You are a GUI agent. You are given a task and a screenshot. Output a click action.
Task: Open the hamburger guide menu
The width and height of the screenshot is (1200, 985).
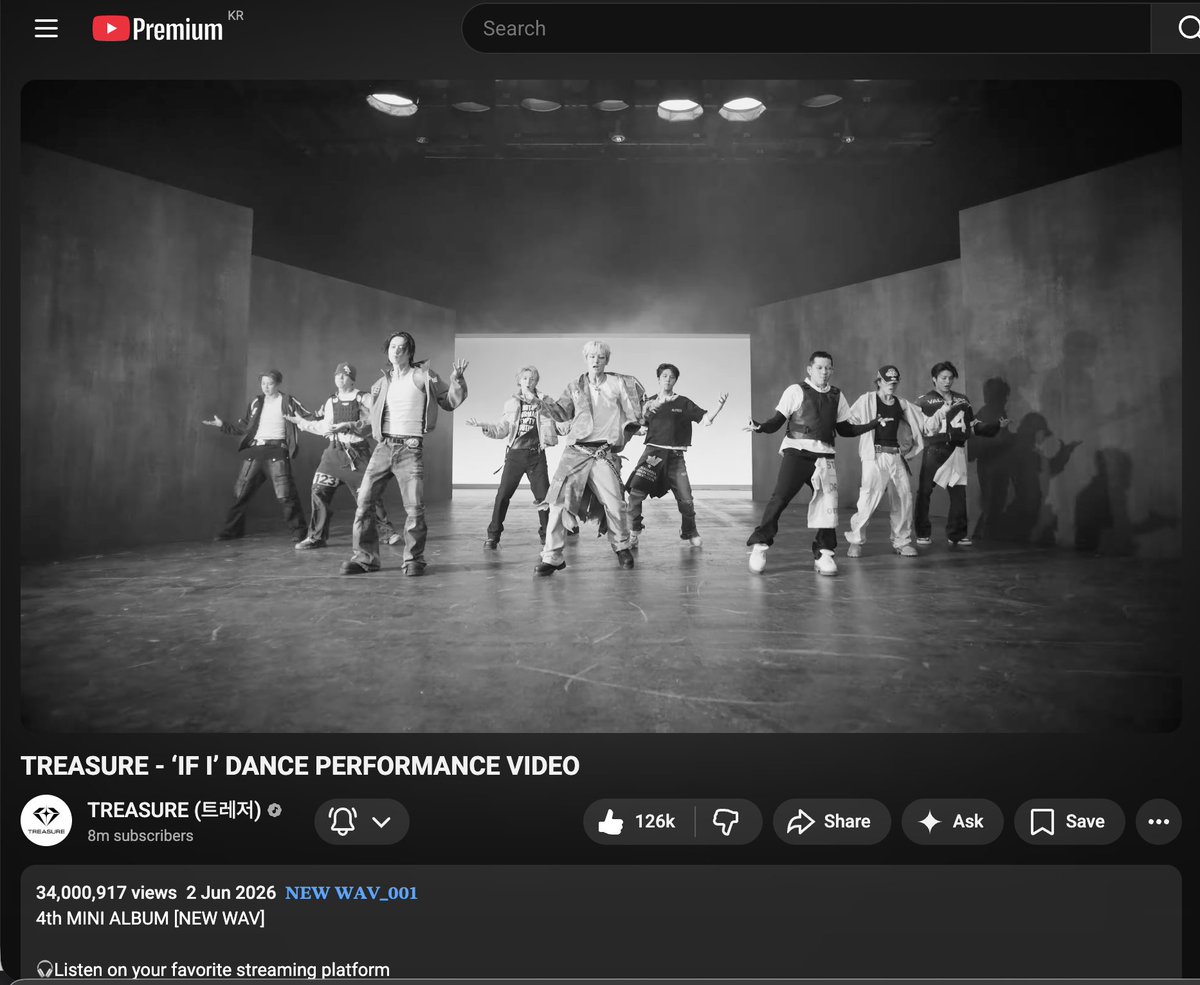pyautogui.click(x=46, y=29)
